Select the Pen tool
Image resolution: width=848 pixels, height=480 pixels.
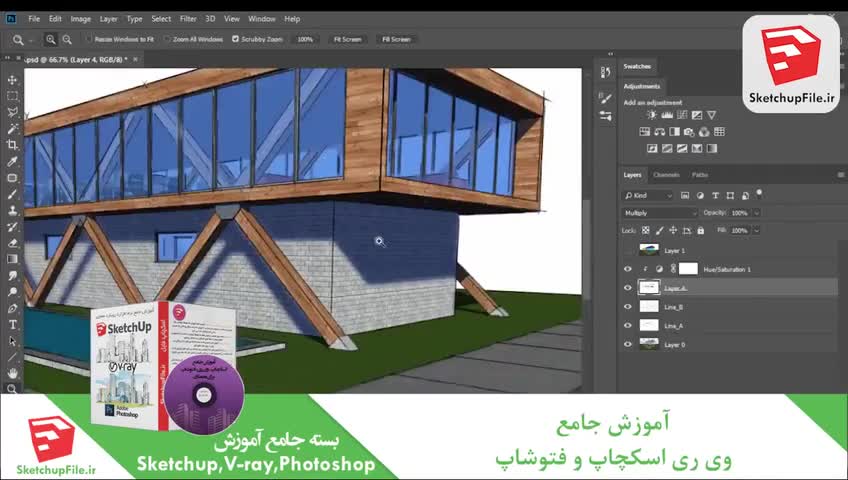pyautogui.click(x=12, y=308)
